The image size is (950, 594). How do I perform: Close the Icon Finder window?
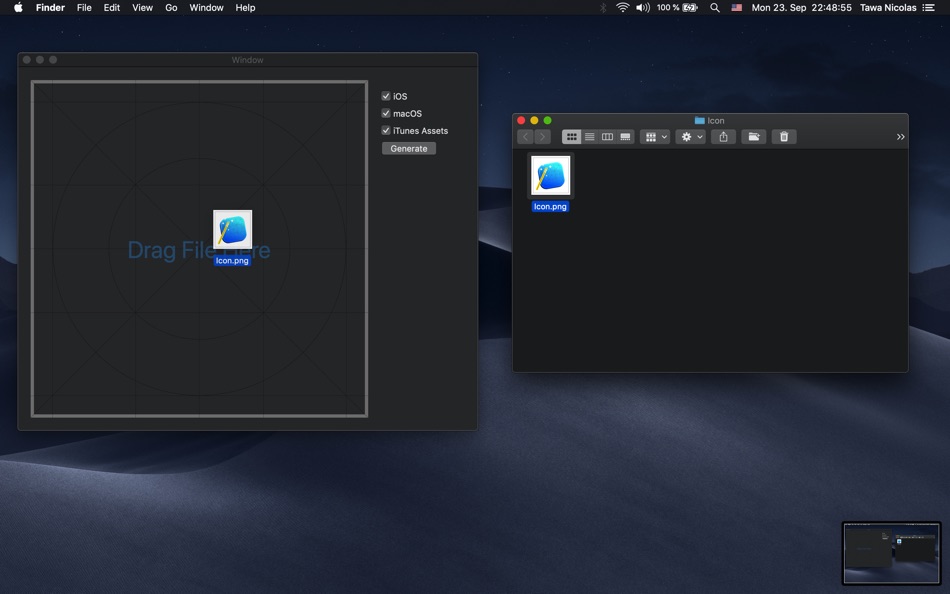pos(521,121)
